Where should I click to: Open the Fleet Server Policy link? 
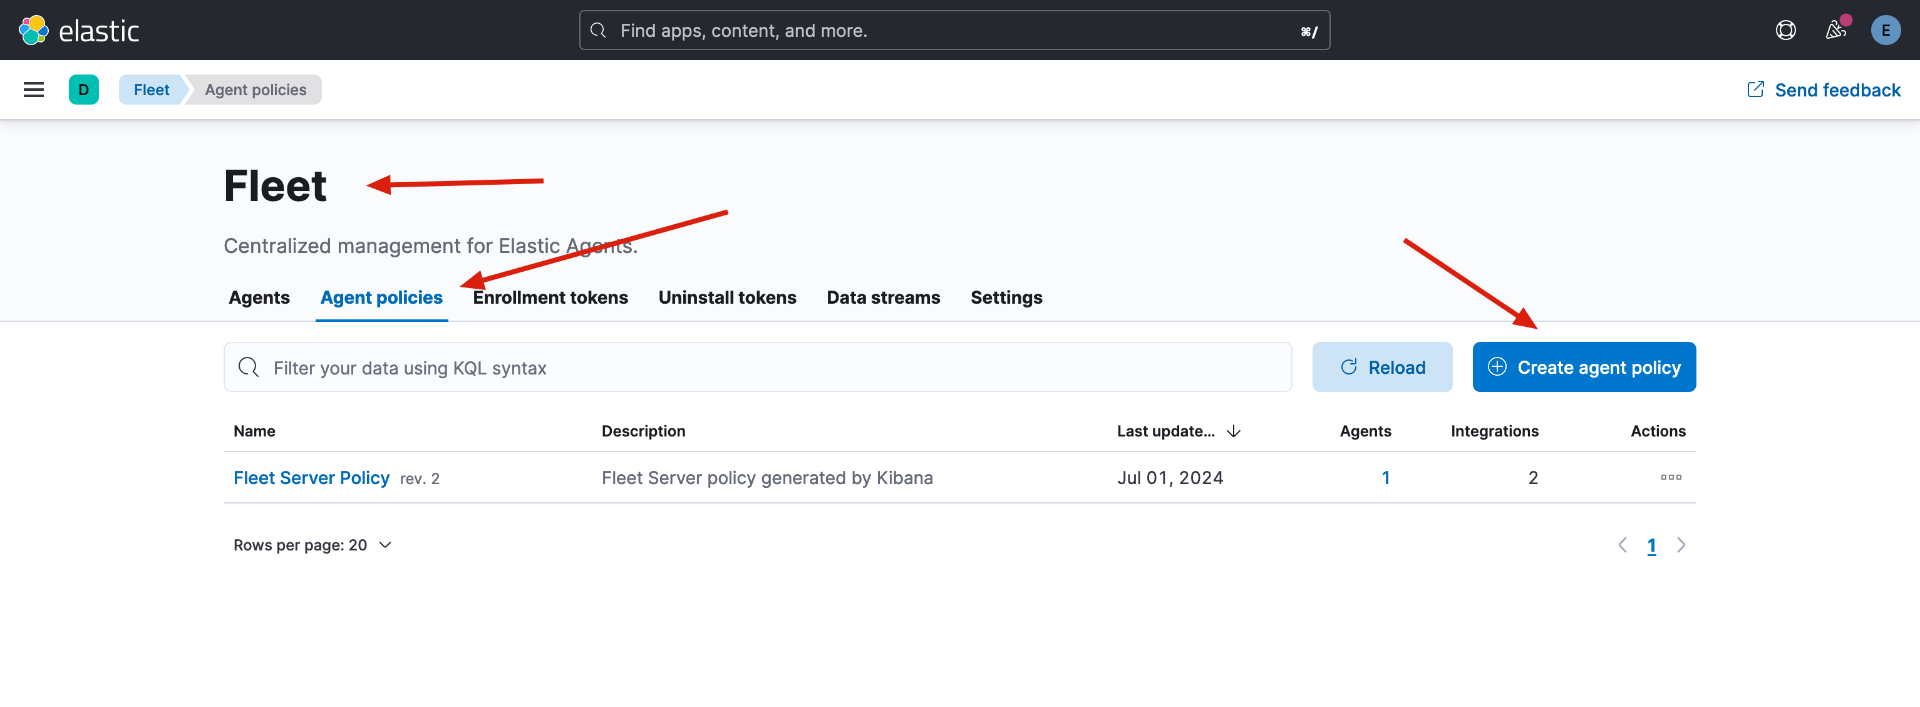tap(311, 478)
